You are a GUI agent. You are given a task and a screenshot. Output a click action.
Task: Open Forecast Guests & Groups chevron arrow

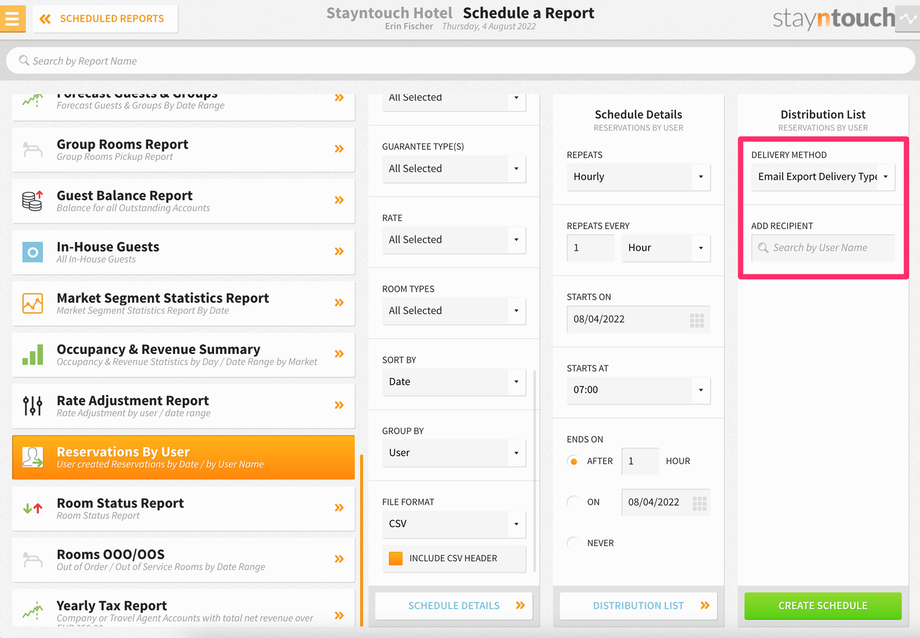339,98
